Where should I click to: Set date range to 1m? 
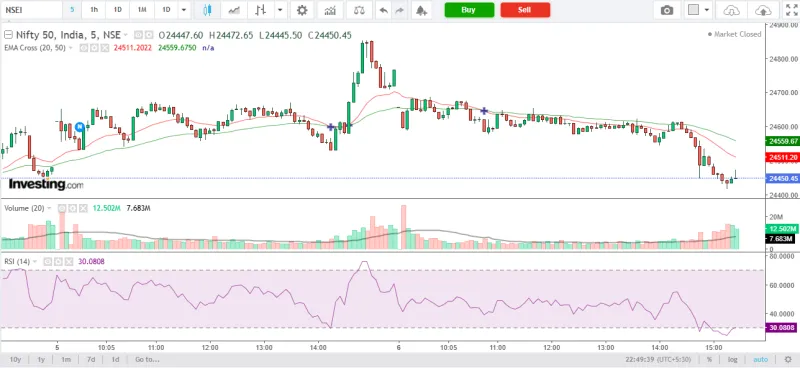[x=66, y=359]
